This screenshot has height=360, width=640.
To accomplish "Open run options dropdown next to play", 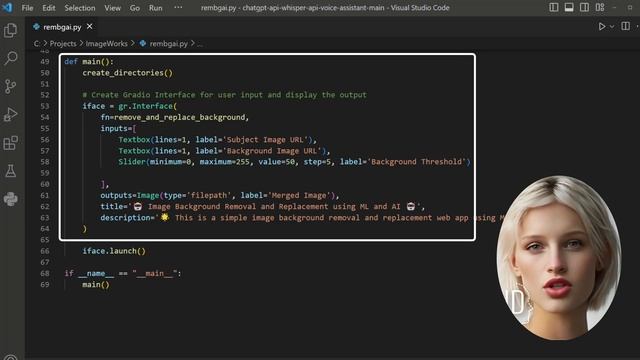I will 611,27.
